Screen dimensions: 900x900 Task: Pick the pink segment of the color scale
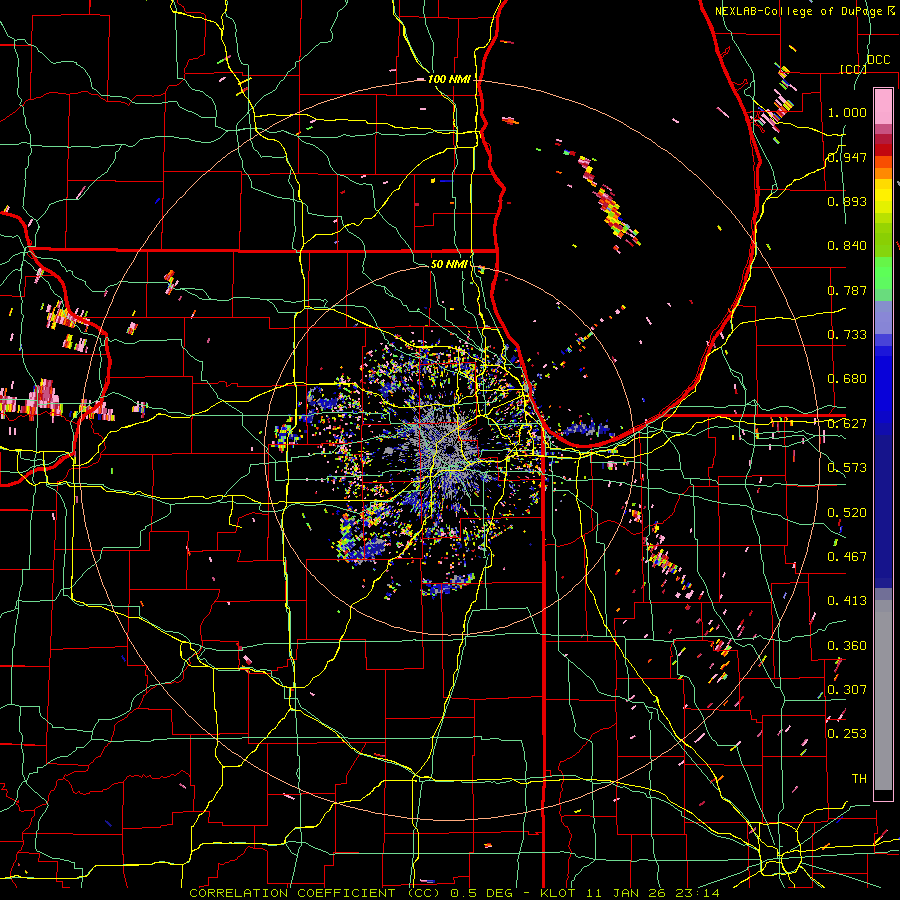pyautogui.click(x=883, y=107)
